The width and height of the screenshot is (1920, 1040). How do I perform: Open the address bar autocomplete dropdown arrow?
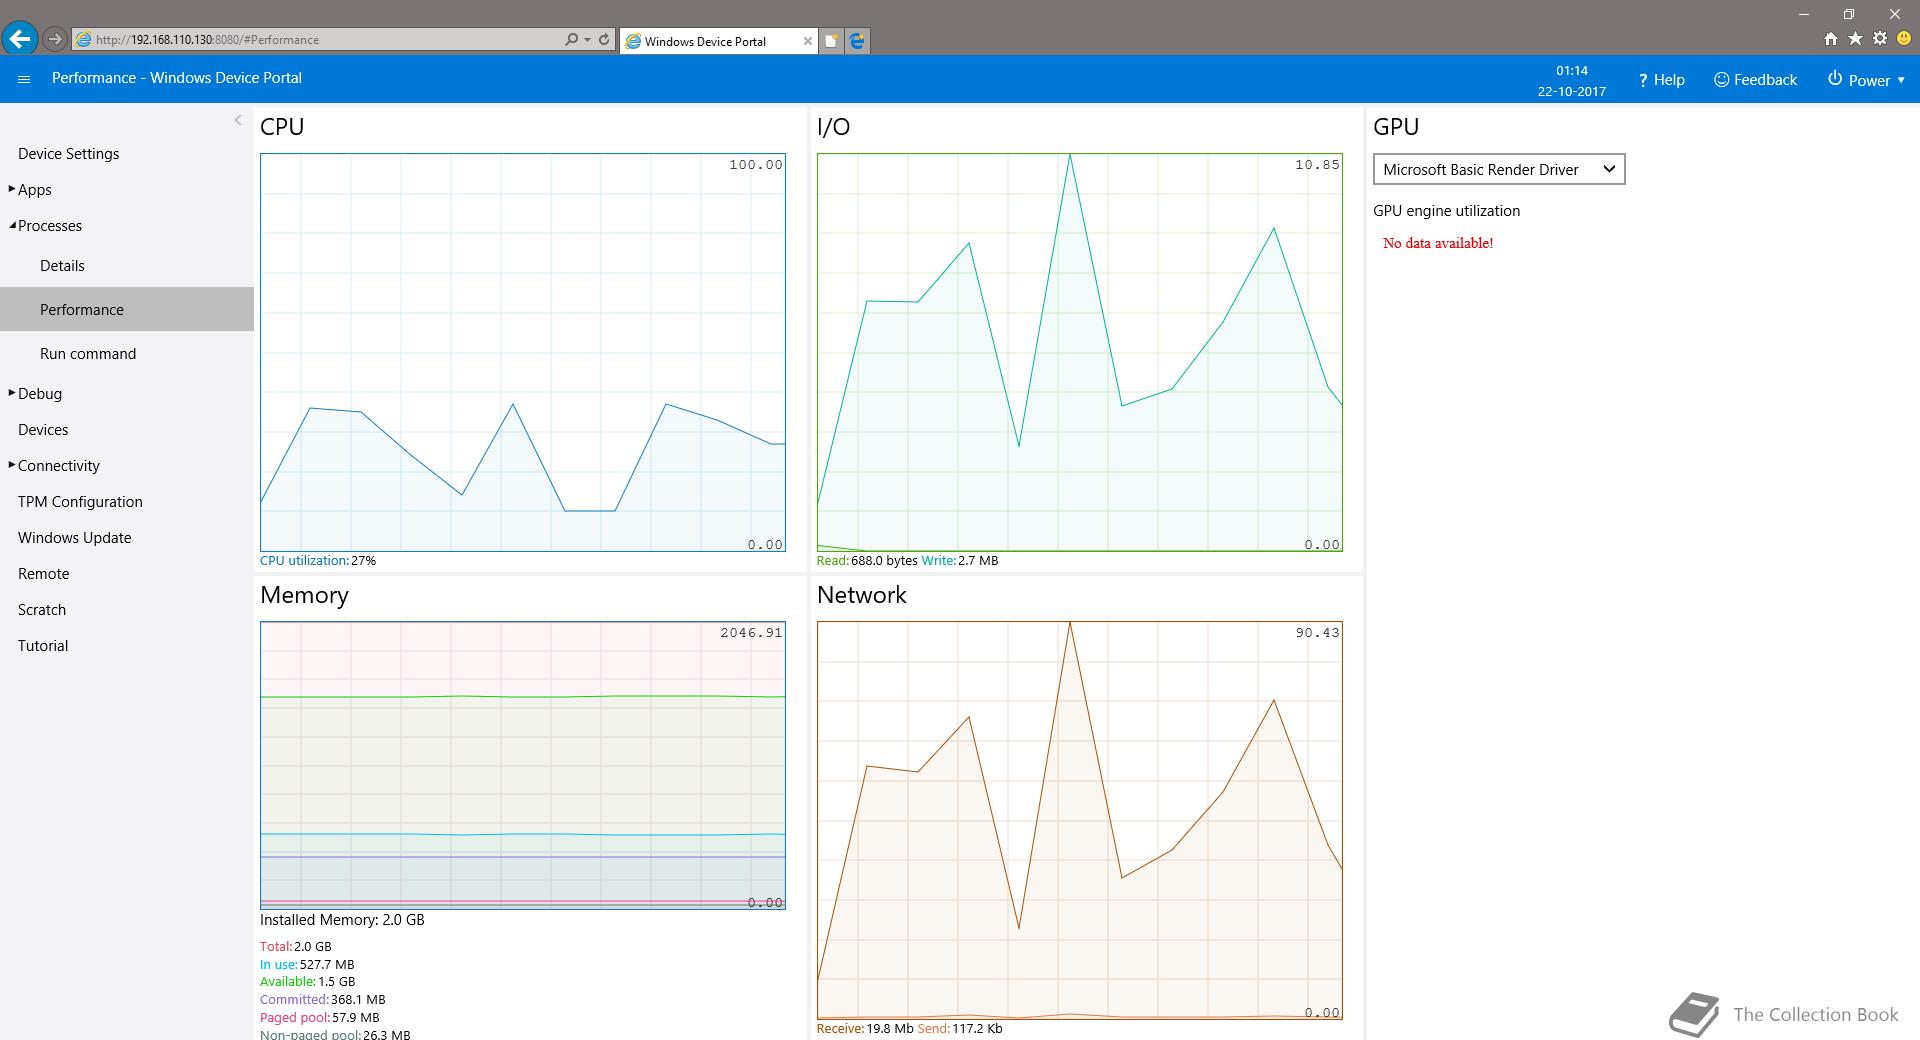click(x=587, y=40)
